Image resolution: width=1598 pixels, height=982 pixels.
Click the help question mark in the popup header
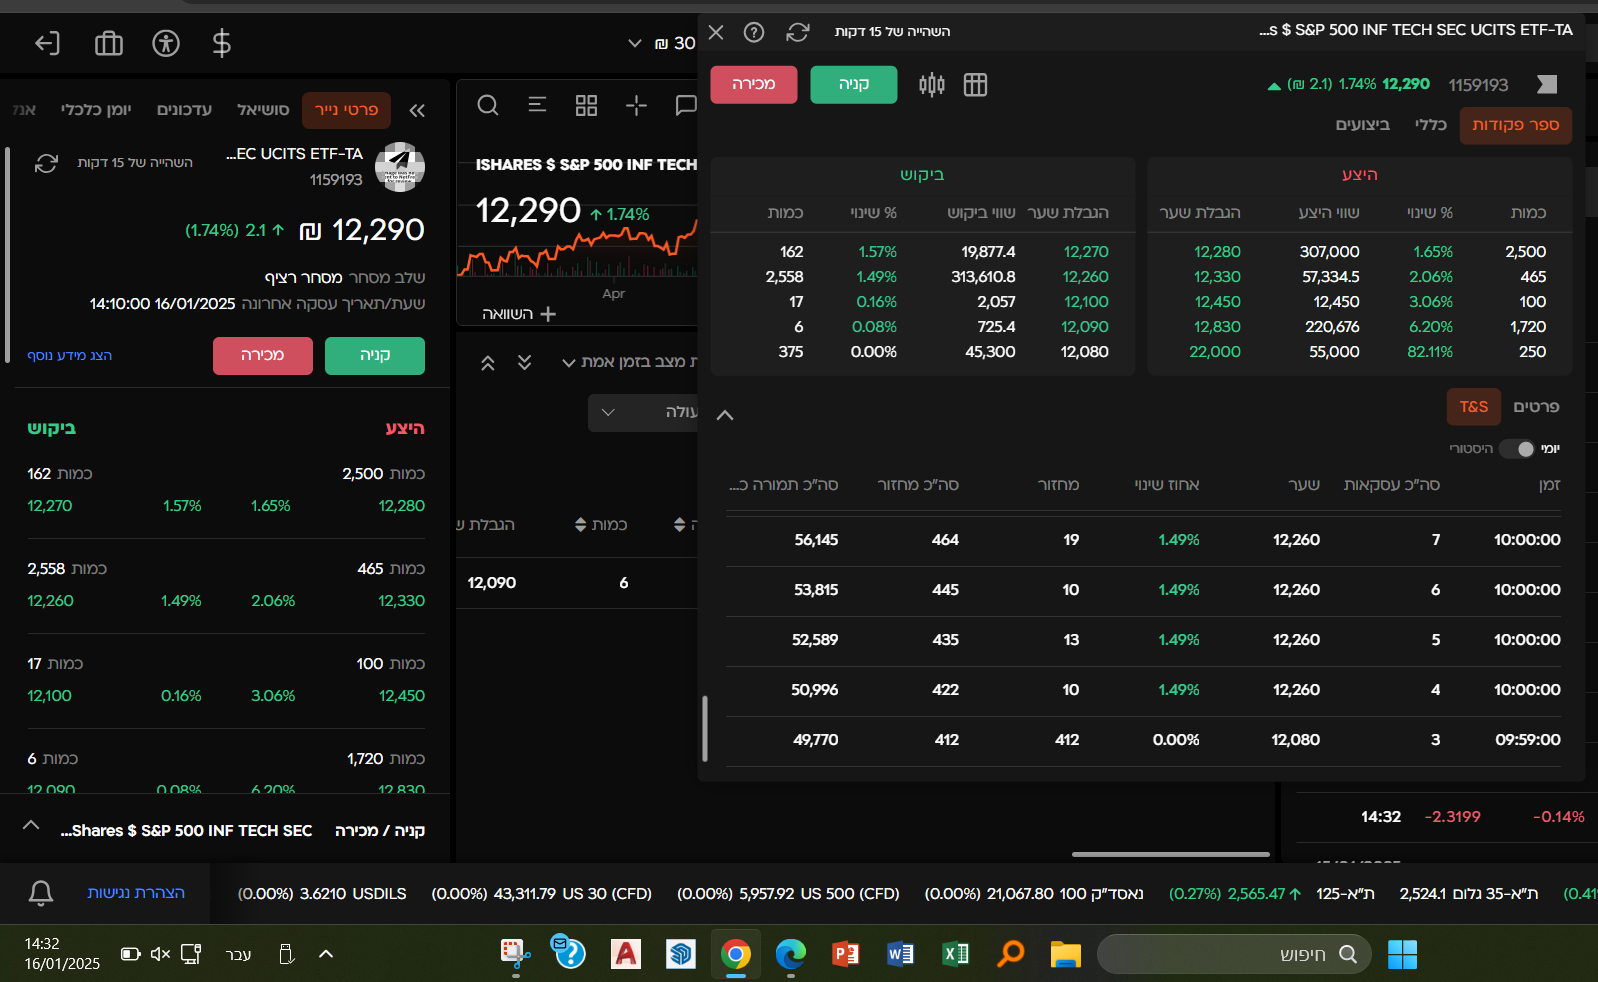pyautogui.click(x=754, y=32)
